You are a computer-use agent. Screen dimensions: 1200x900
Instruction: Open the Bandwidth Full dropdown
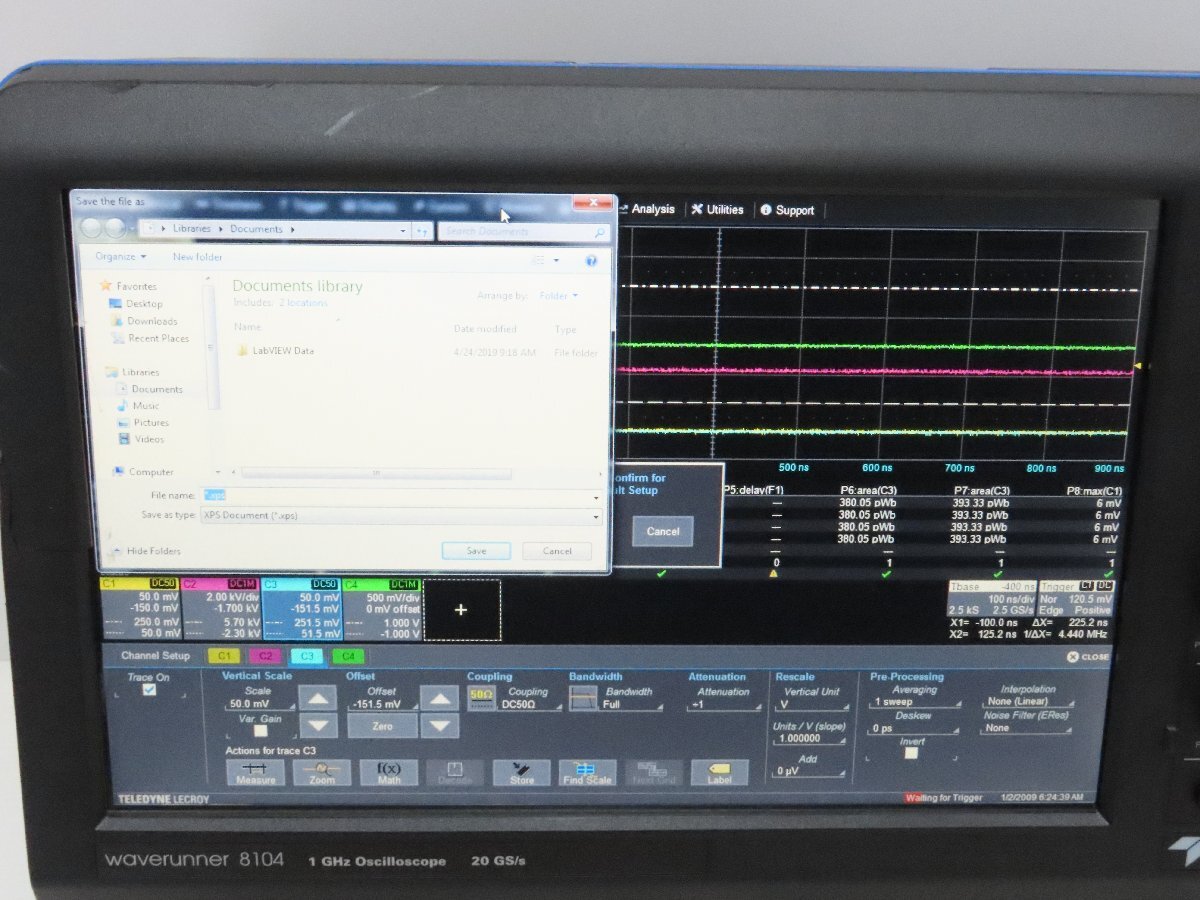tap(632, 704)
